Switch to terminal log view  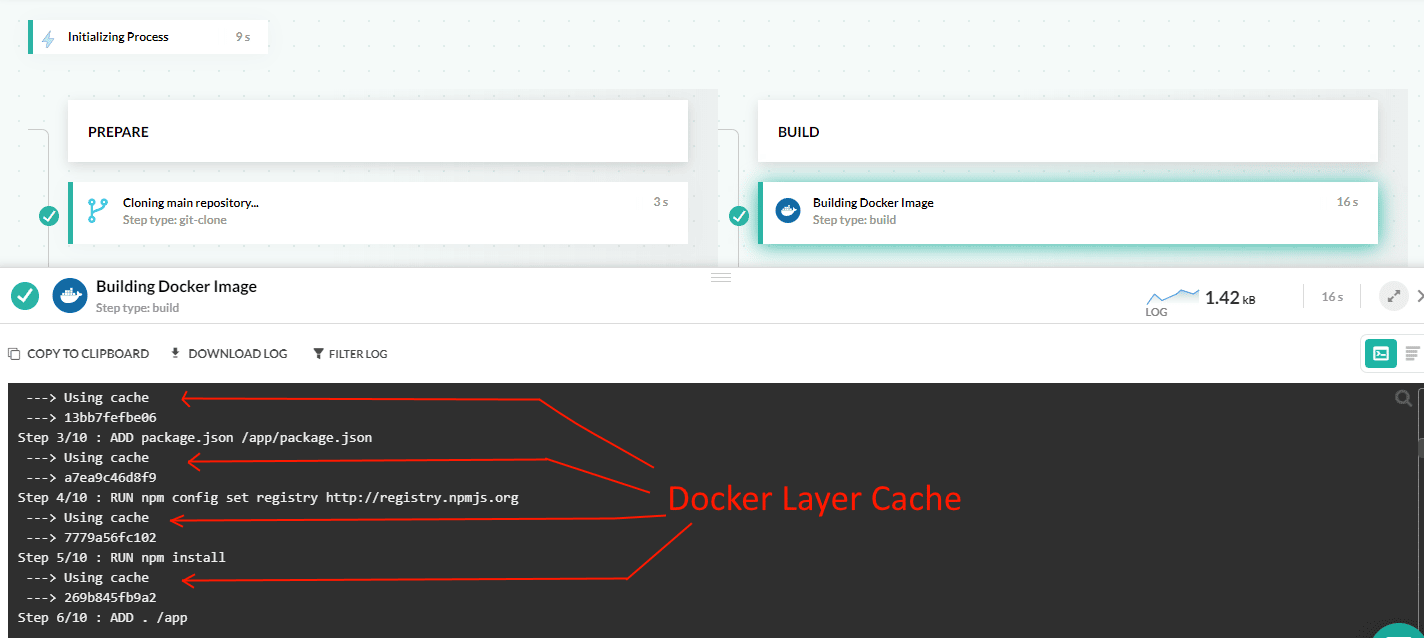pos(1381,354)
